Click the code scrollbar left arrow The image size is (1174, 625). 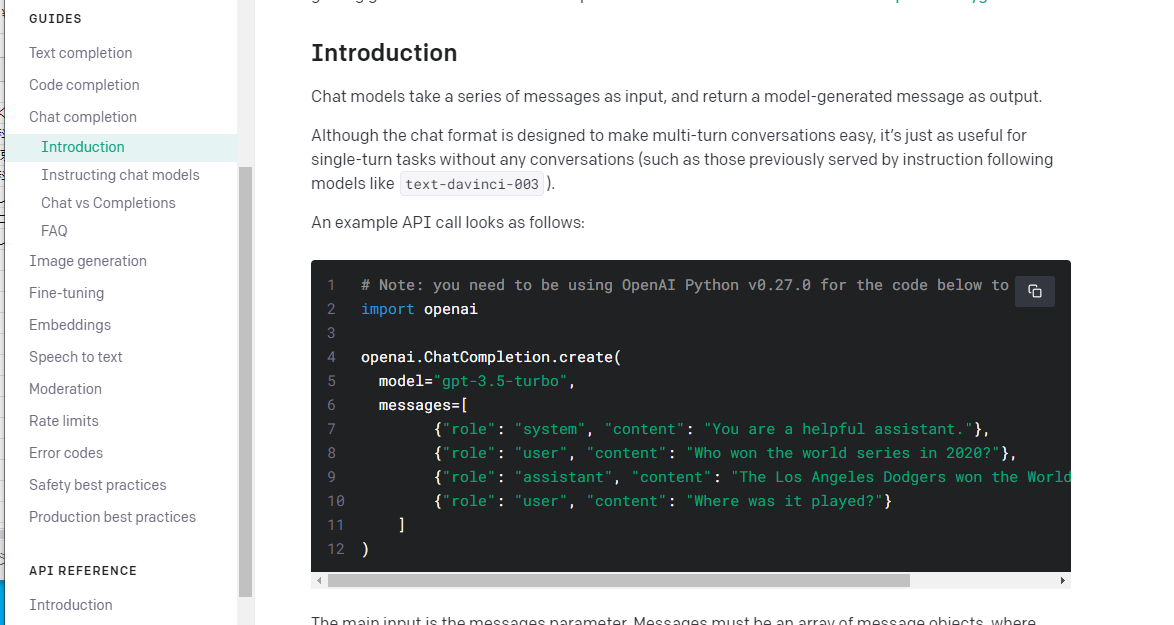point(319,580)
